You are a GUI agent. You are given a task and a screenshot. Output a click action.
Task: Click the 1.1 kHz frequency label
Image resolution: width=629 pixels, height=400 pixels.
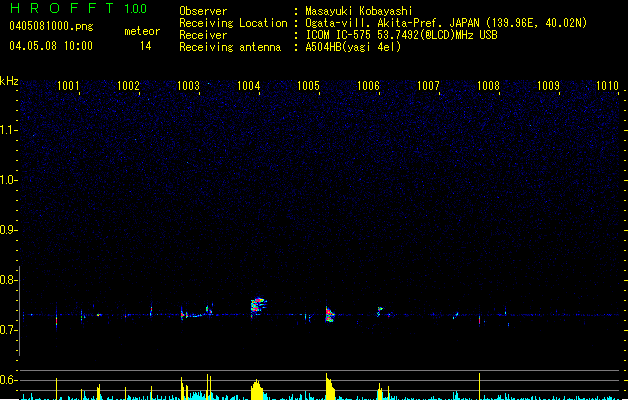[x=7, y=130]
